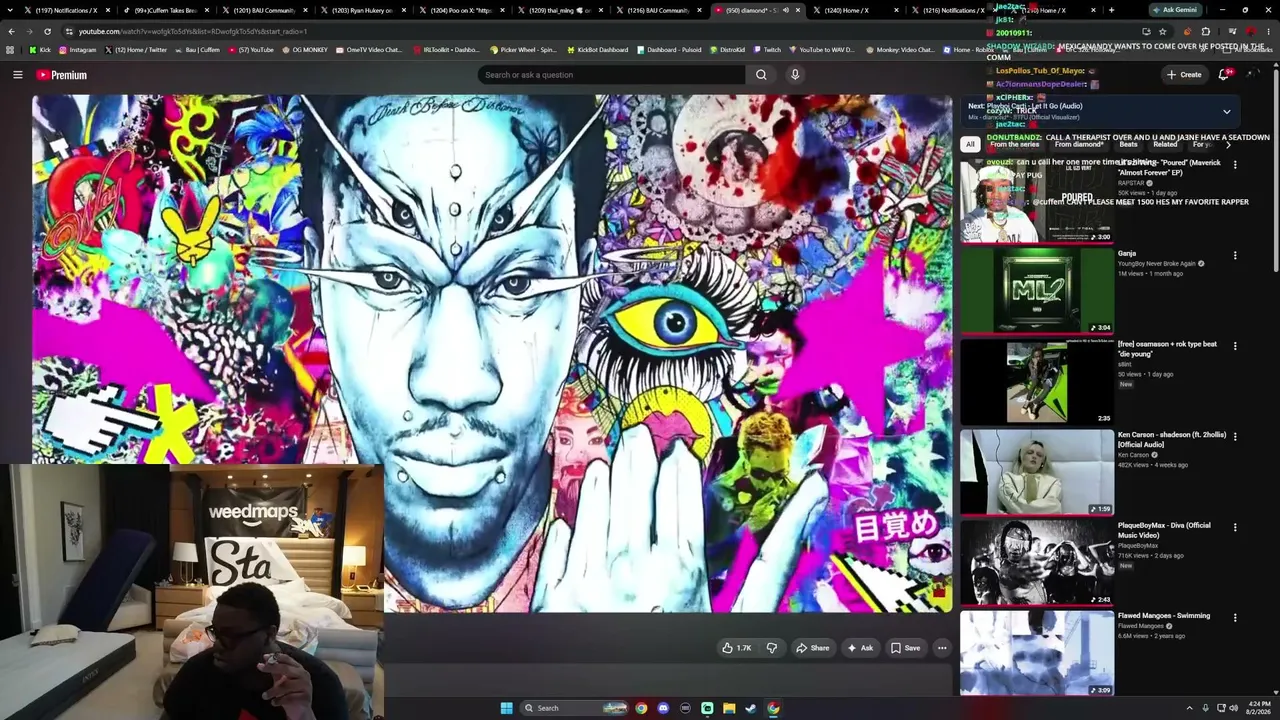
Task: Open the Ganja video thumbnail
Action: (x=1037, y=290)
